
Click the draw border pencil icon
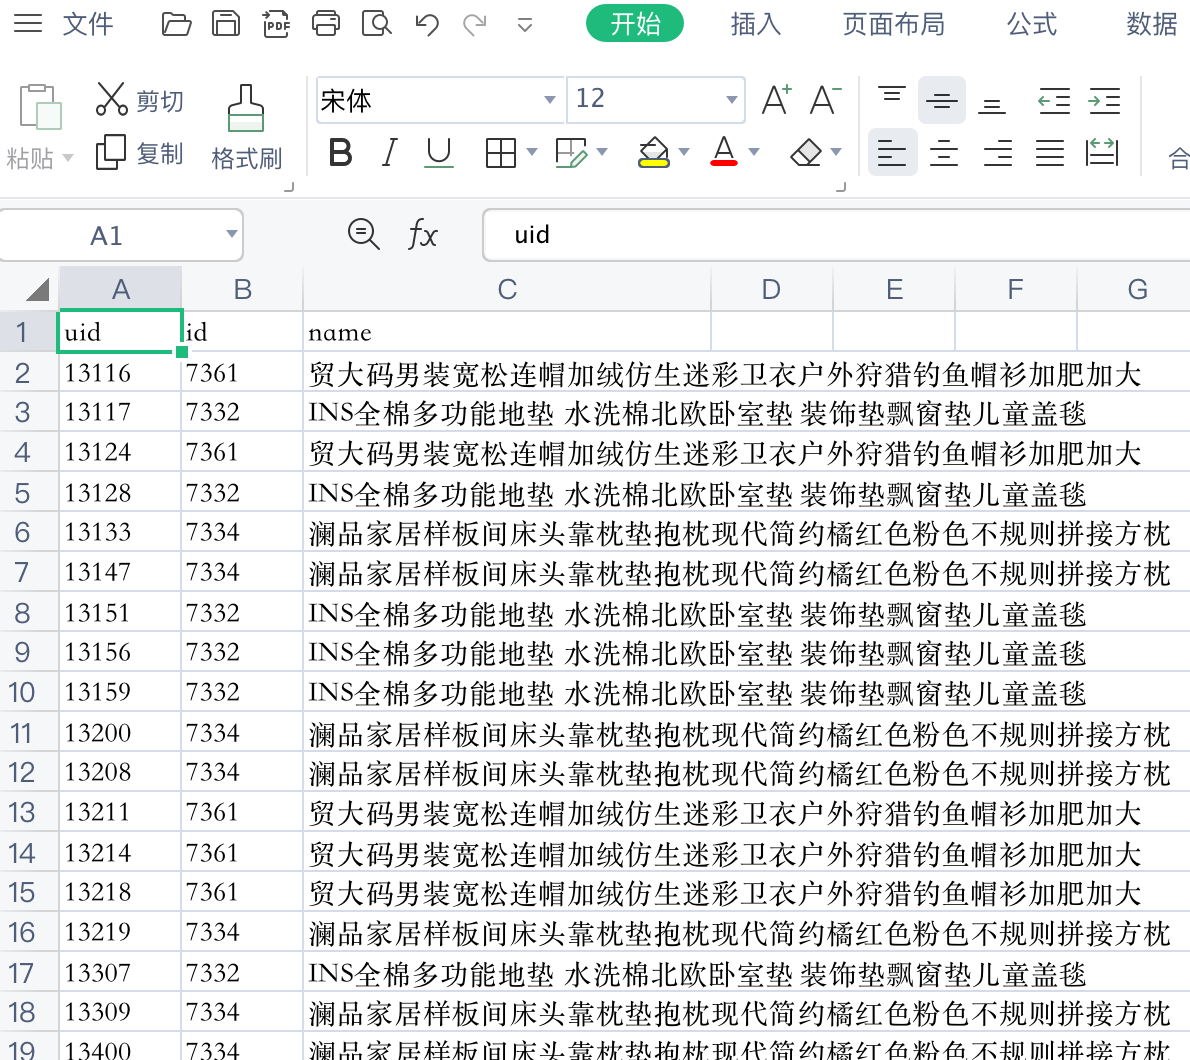coord(571,153)
